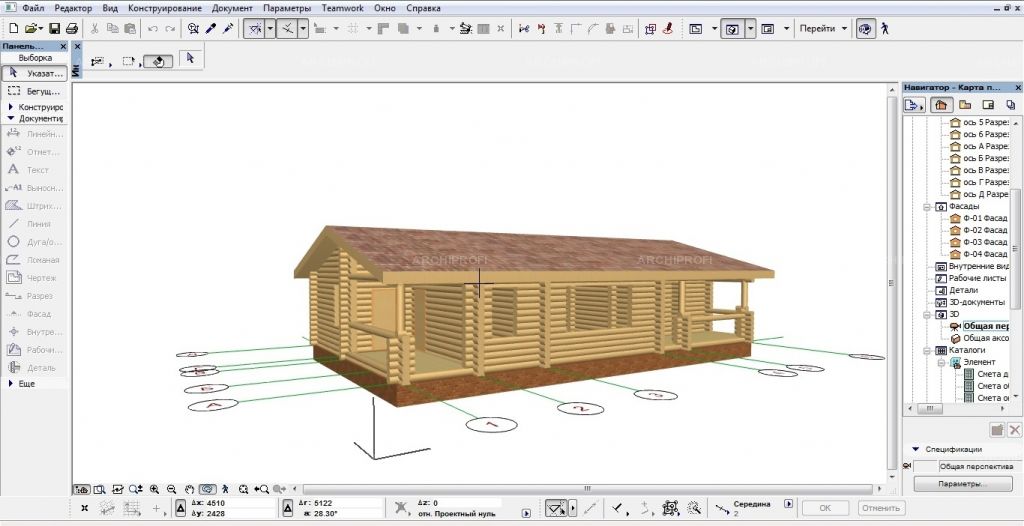
Task: Click the Save (floppy disk) icon
Action: (x=55, y=29)
